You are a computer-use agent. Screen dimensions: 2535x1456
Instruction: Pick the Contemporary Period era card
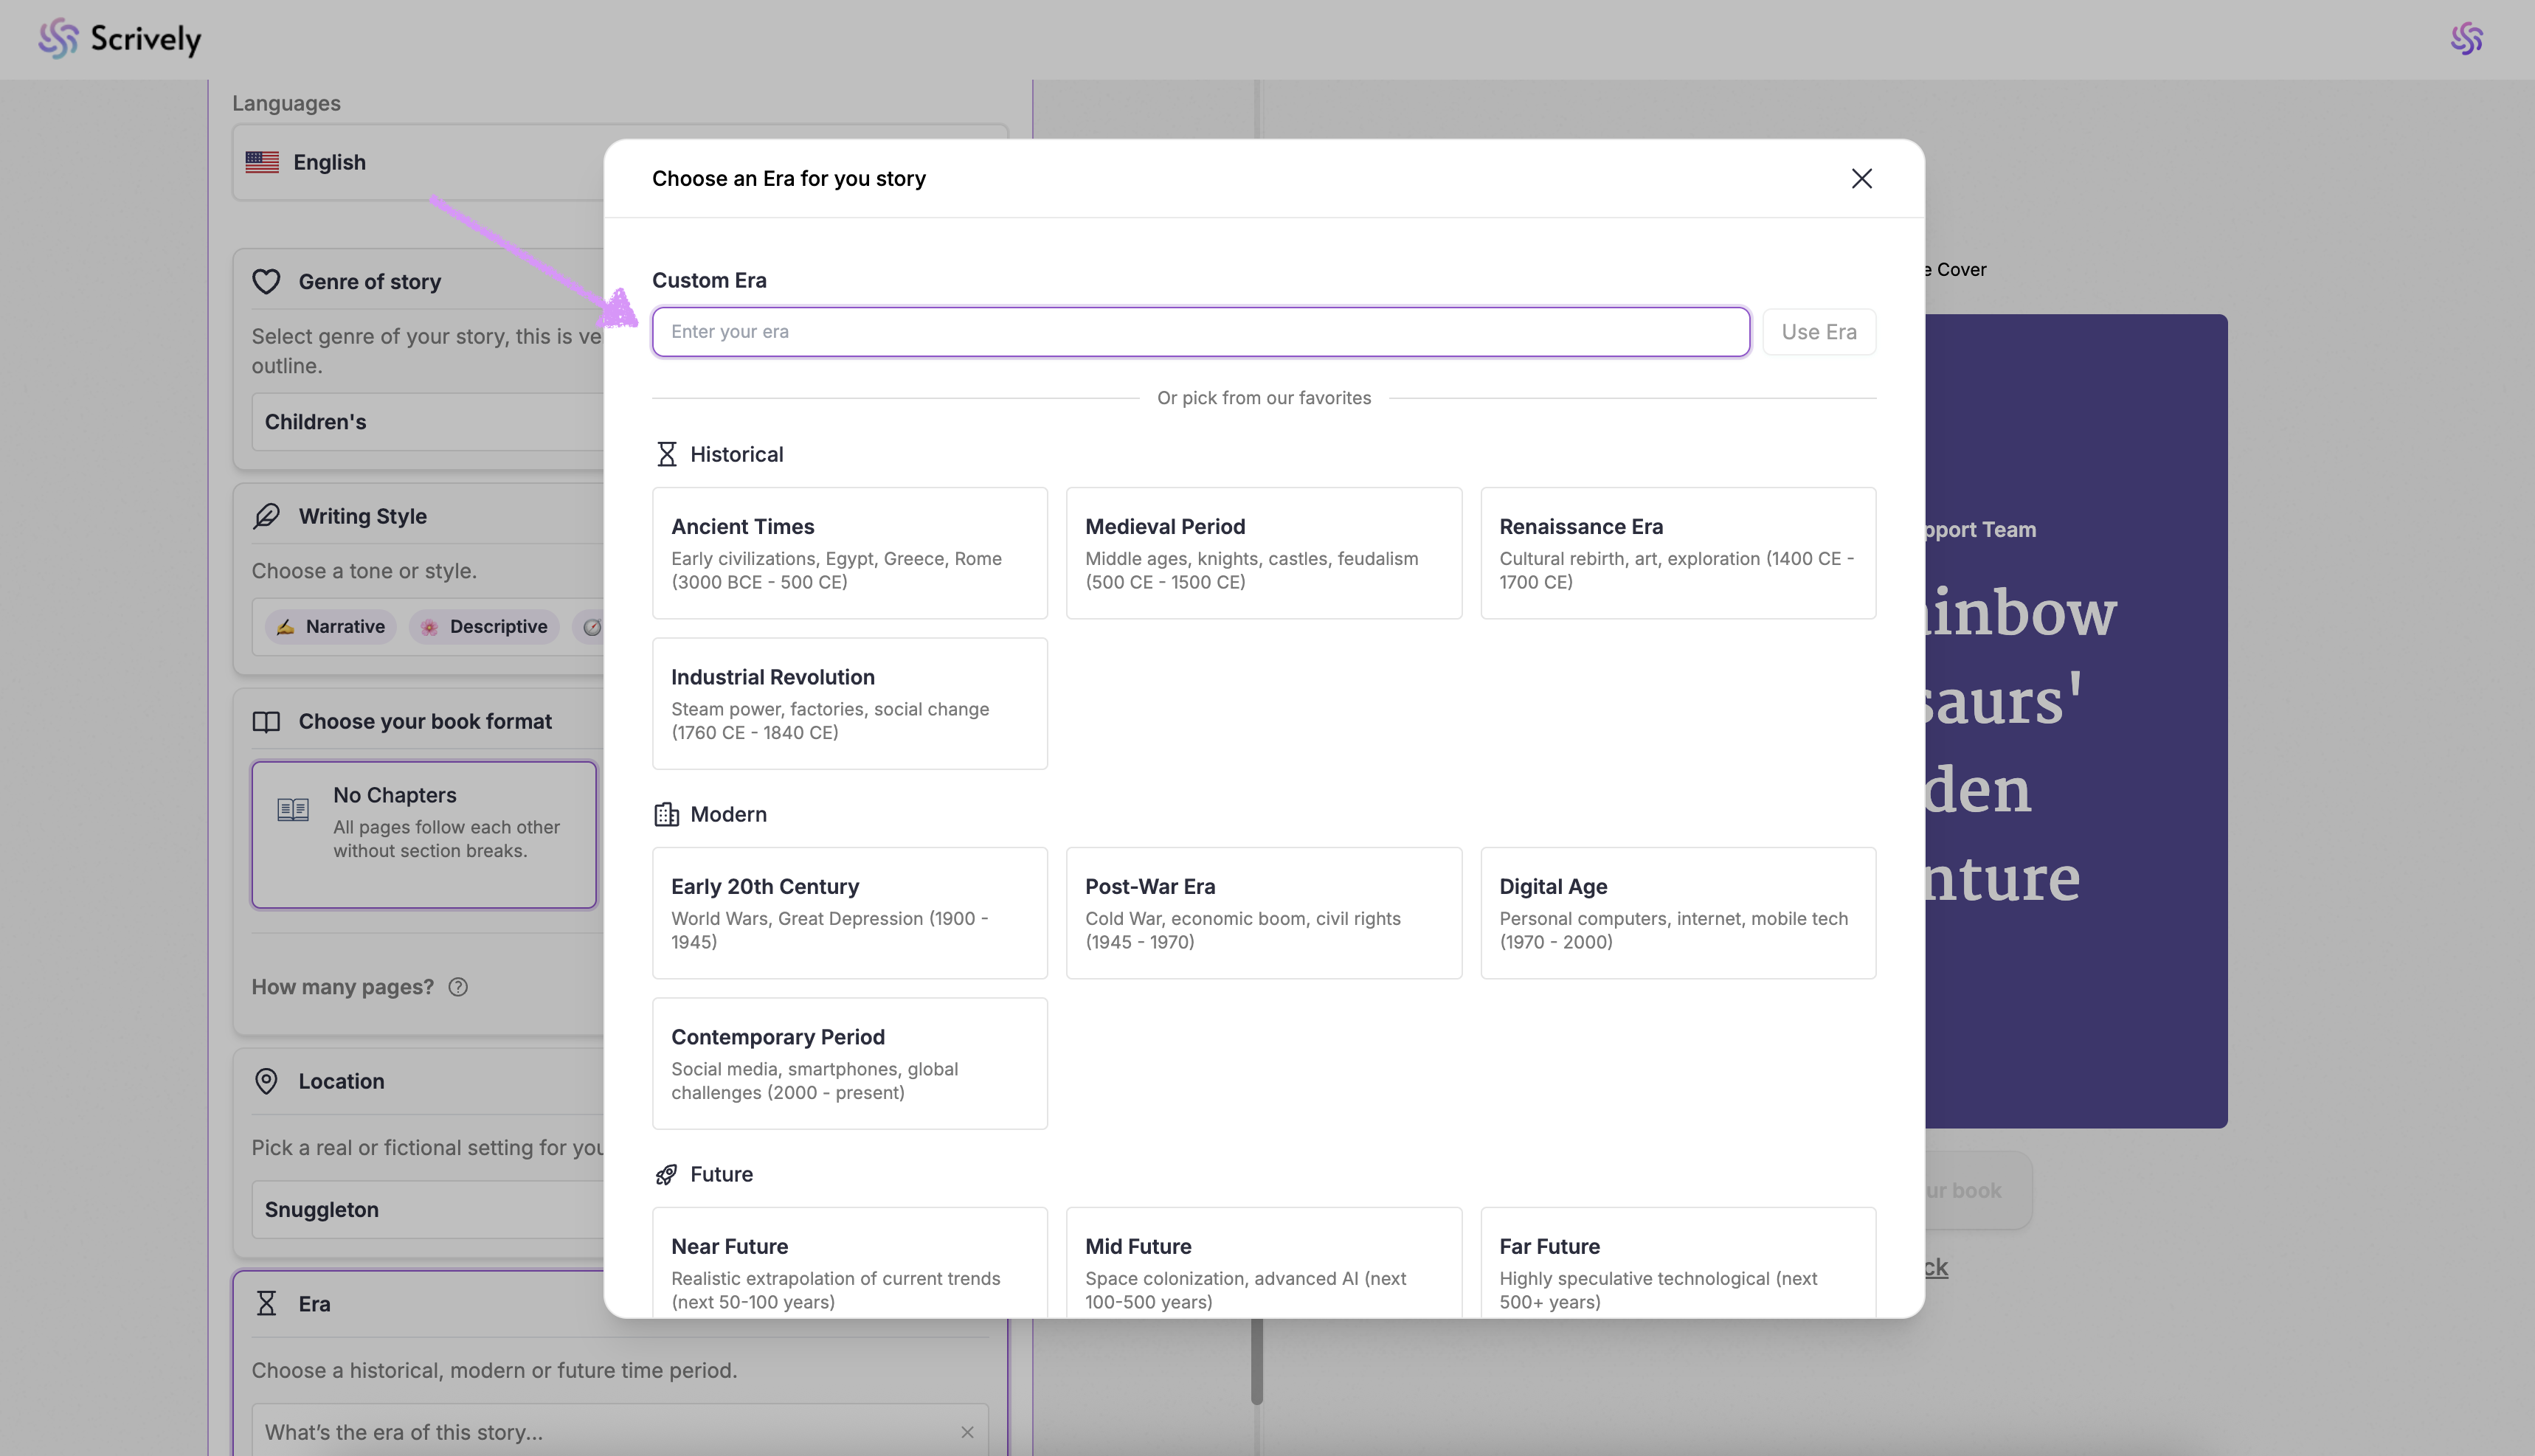[849, 1063]
